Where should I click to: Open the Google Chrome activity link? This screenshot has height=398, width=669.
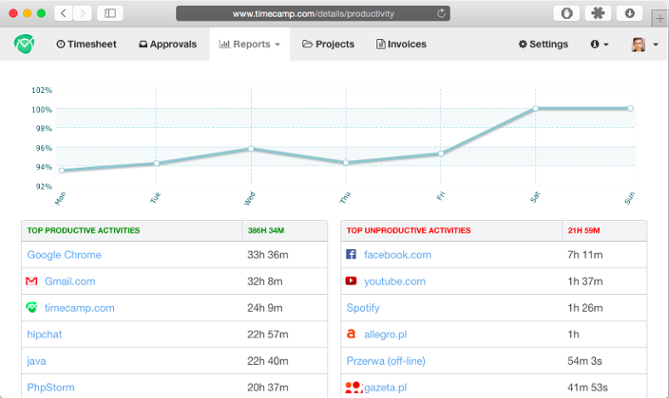[64, 255]
